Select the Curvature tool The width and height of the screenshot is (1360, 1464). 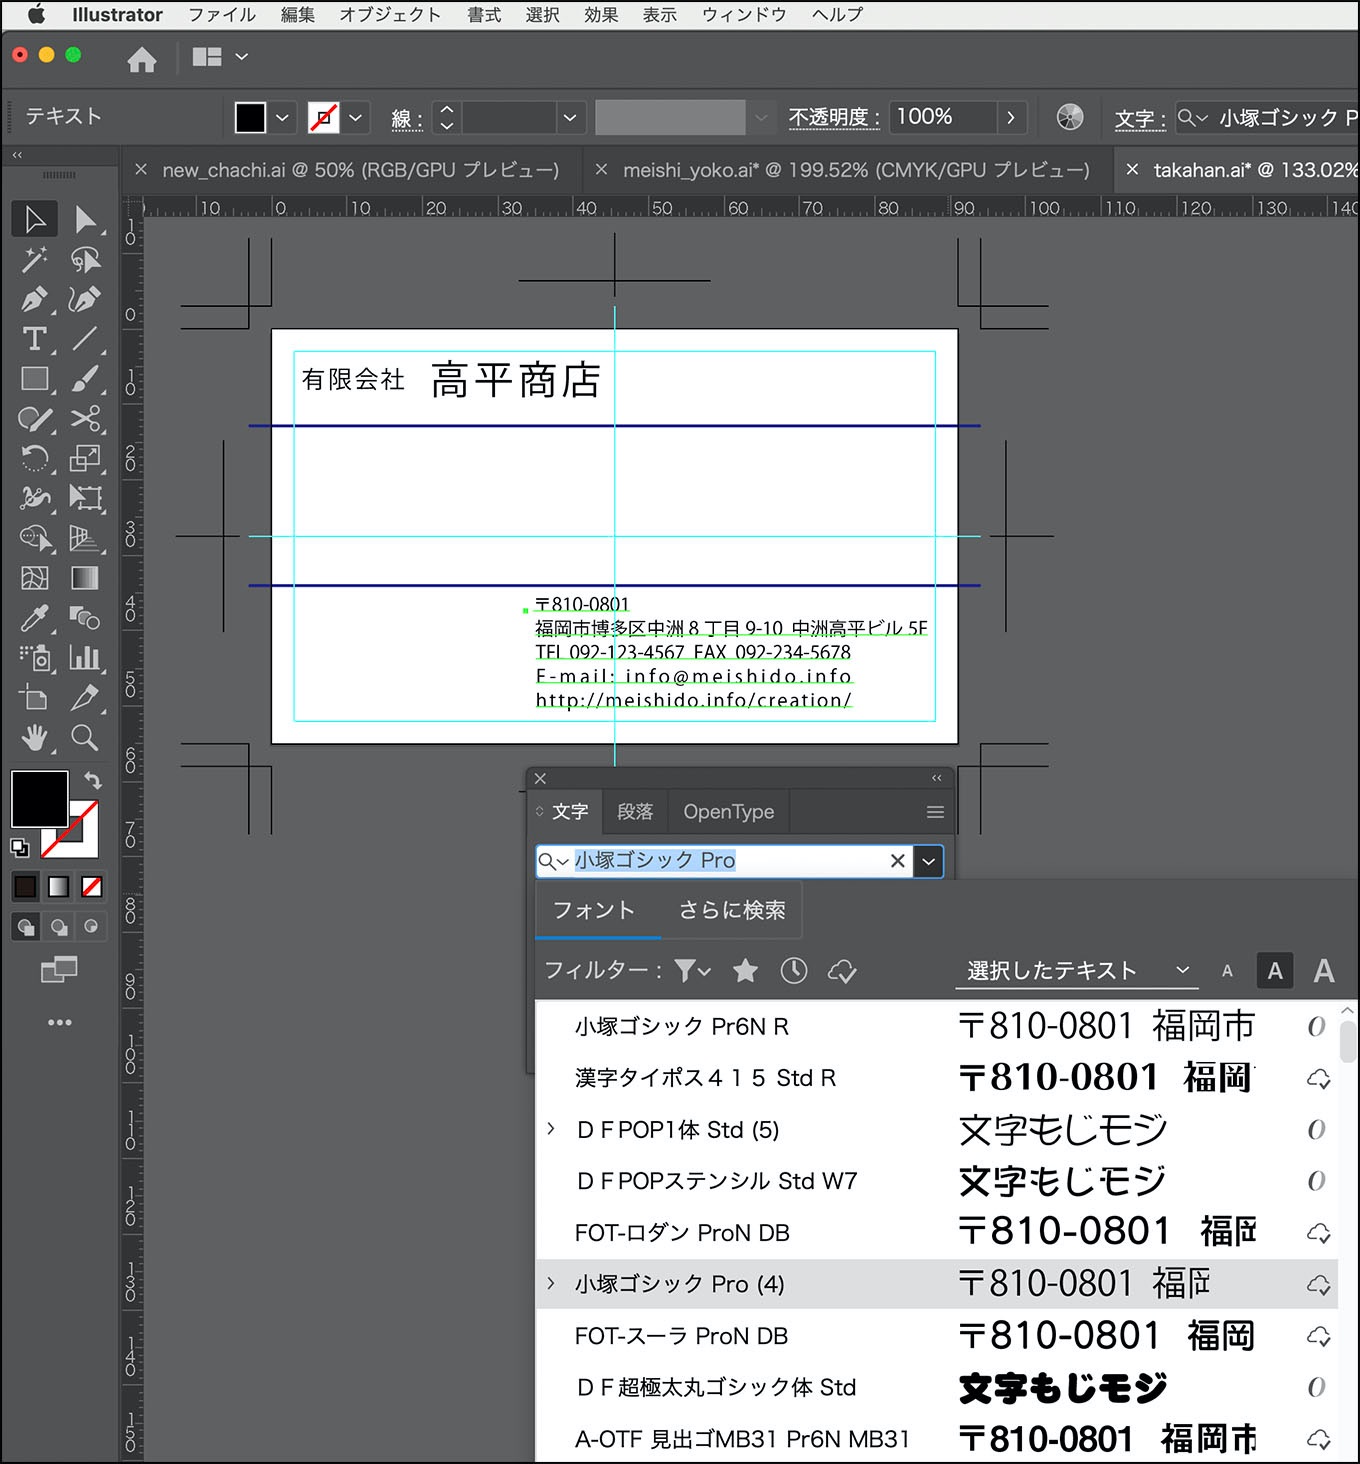pos(85,299)
